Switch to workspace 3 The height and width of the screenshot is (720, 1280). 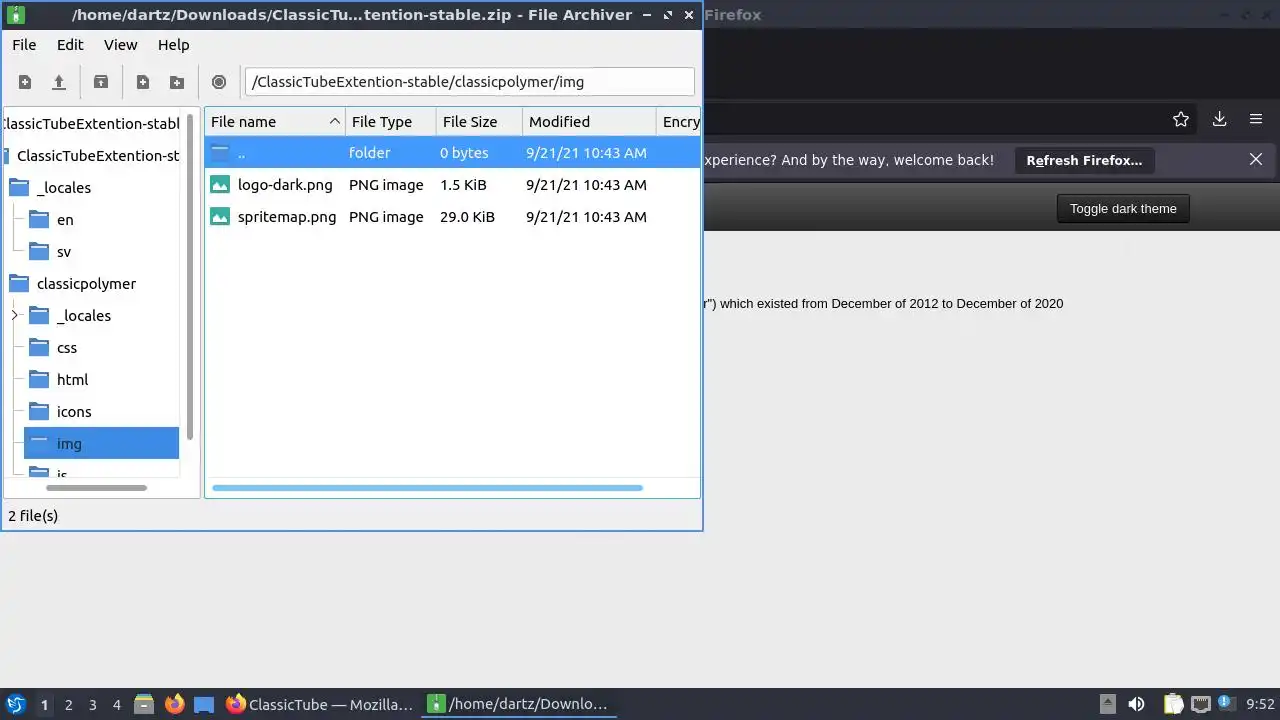tap(92, 705)
